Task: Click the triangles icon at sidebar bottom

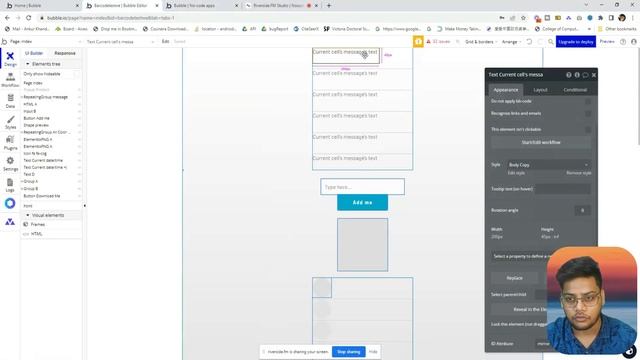Action: tap(10, 222)
